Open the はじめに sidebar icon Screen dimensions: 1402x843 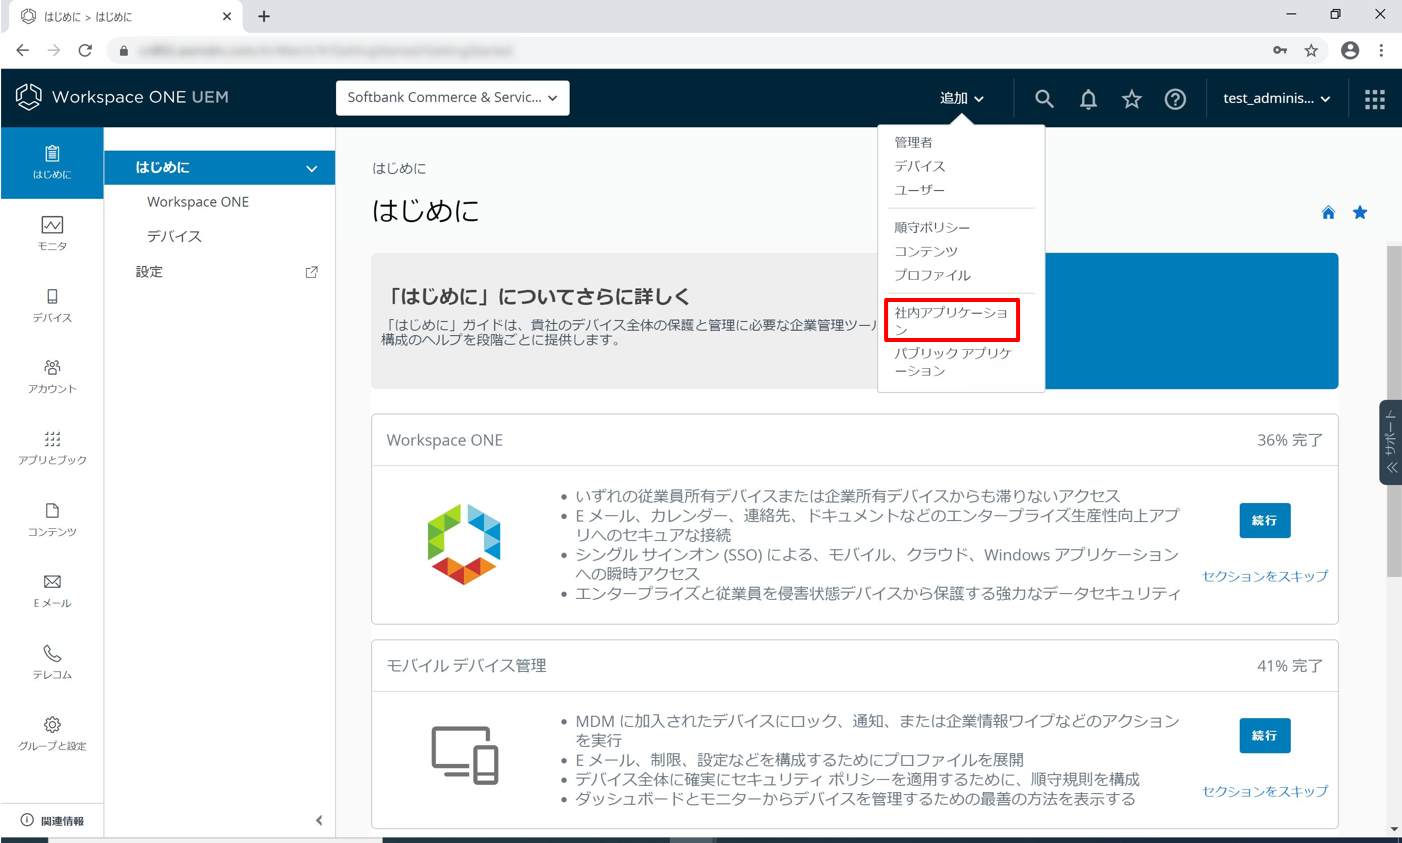tap(52, 162)
